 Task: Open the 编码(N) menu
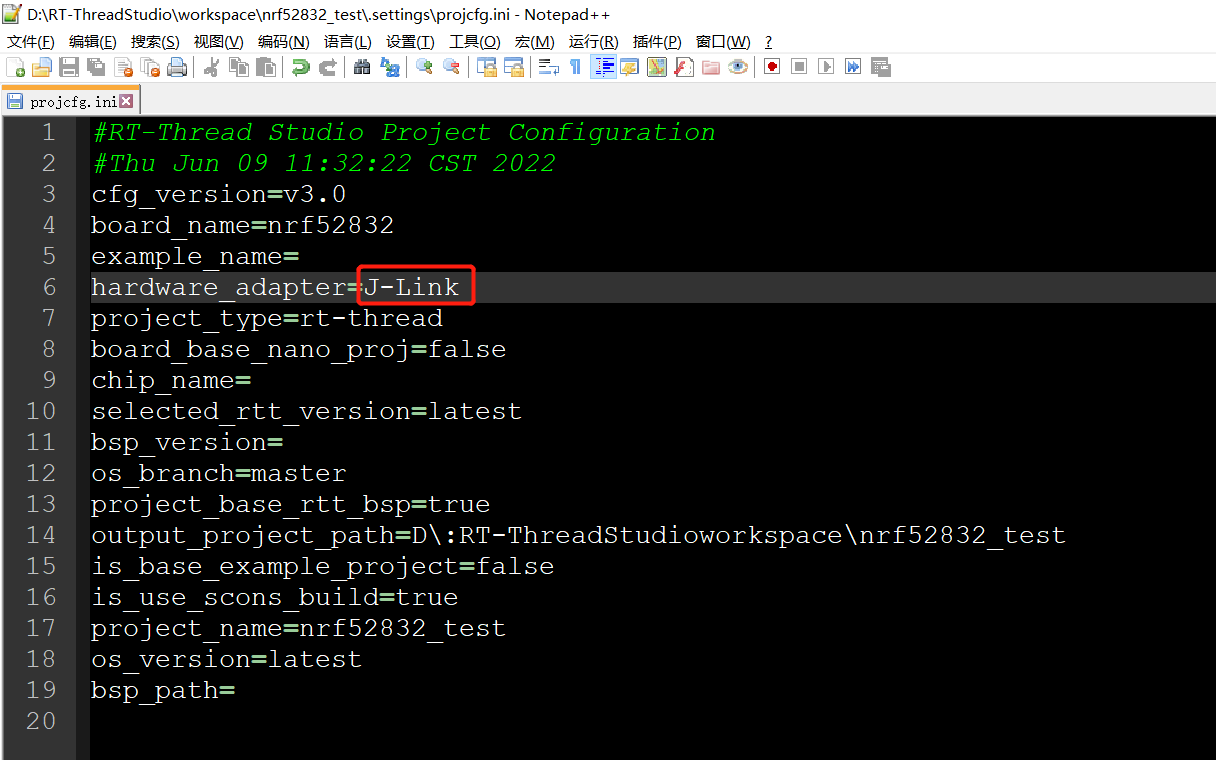point(283,42)
